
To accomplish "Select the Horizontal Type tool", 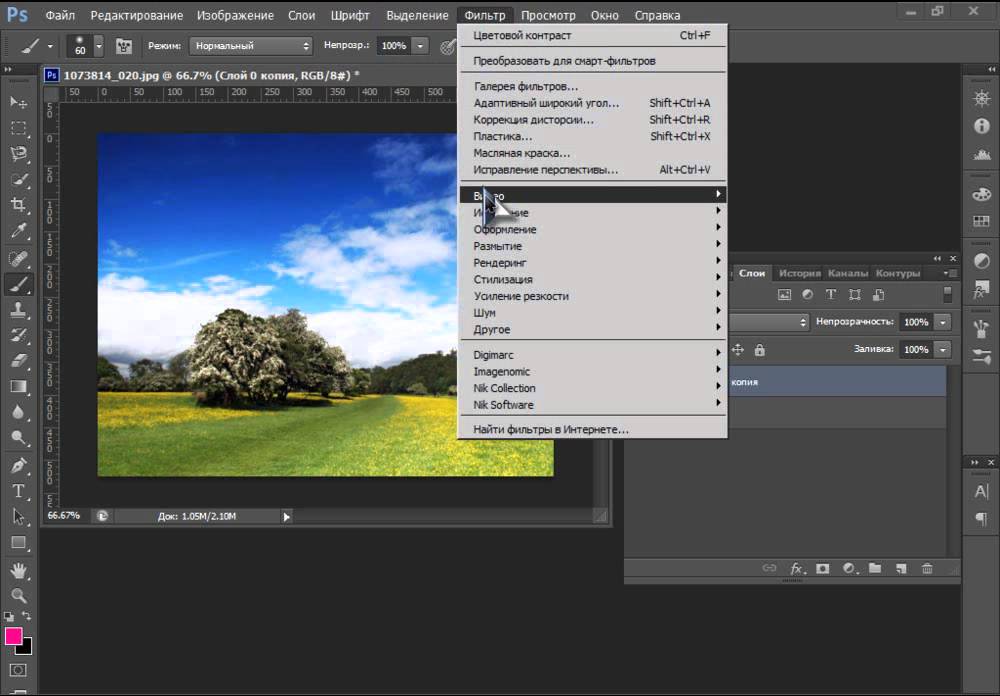I will [18, 491].
